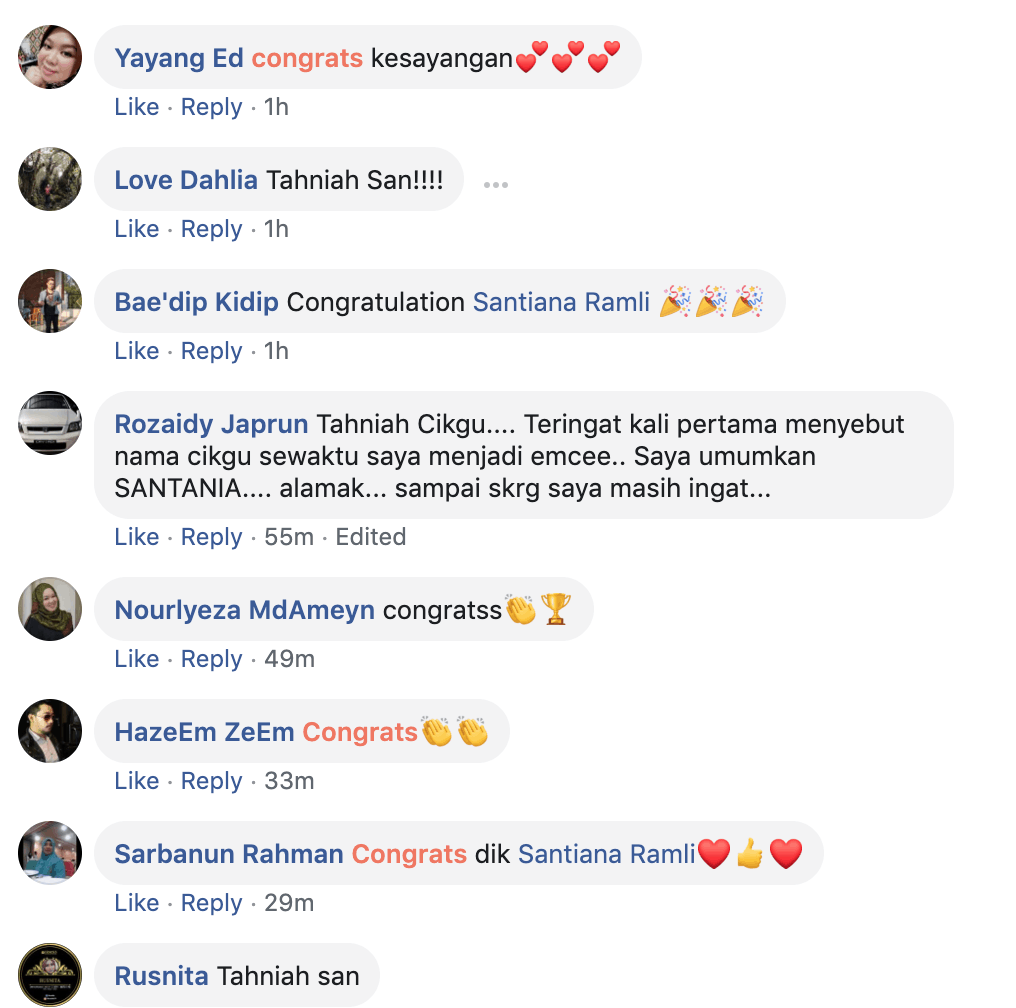
Task: Open Rusnita's black and gold avatar
Action: click(50, 974)
